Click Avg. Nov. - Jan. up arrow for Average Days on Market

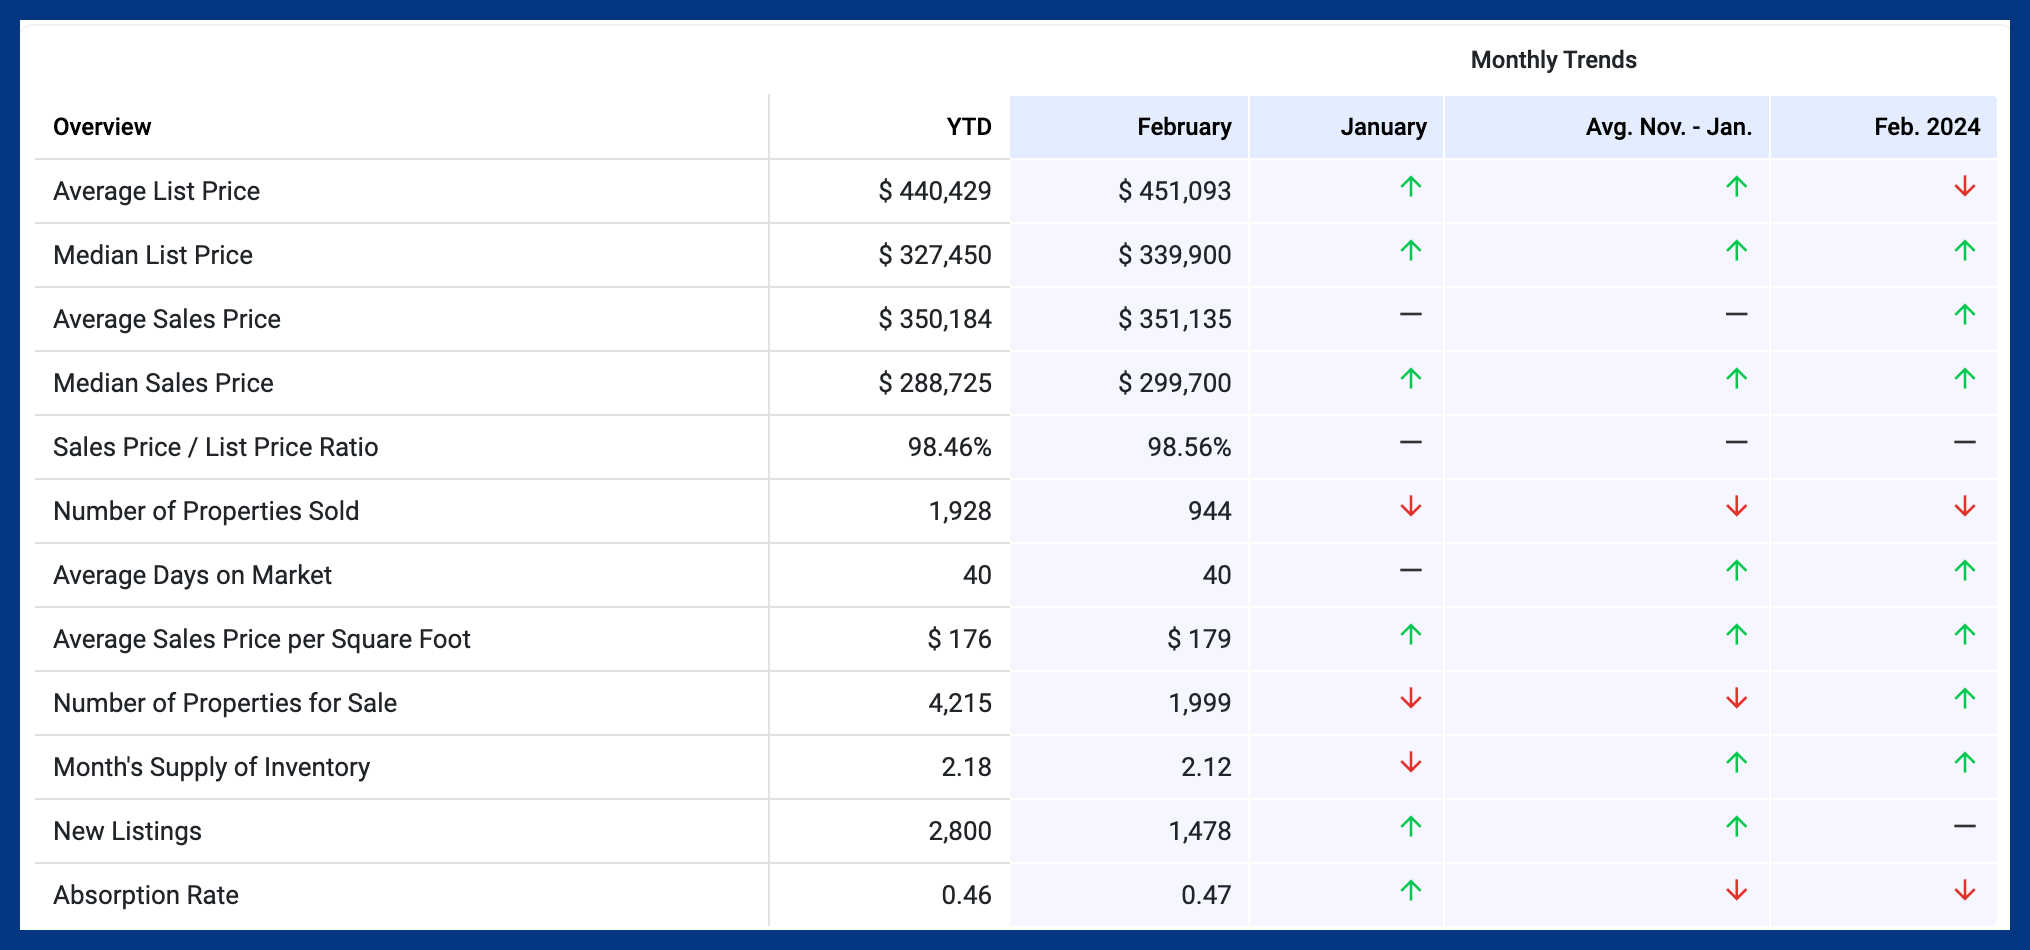(1736, 571)
